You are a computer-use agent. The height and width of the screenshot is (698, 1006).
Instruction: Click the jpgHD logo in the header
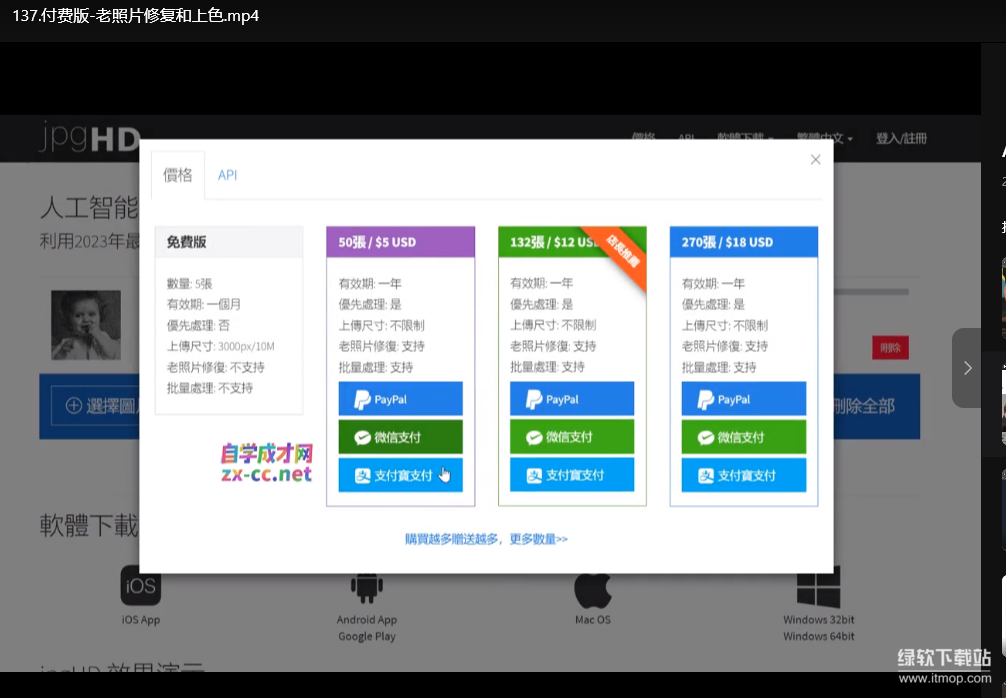(90, 137)
